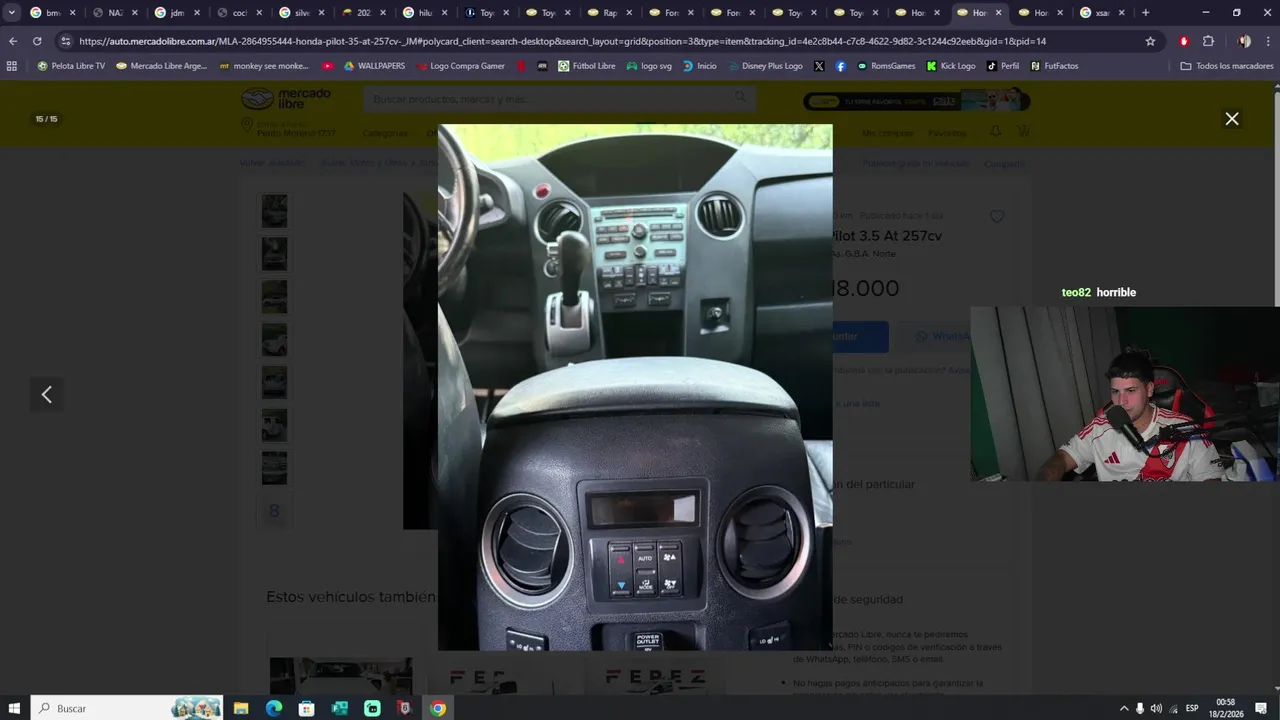Open site information icon in address bar

coord(65,41)
